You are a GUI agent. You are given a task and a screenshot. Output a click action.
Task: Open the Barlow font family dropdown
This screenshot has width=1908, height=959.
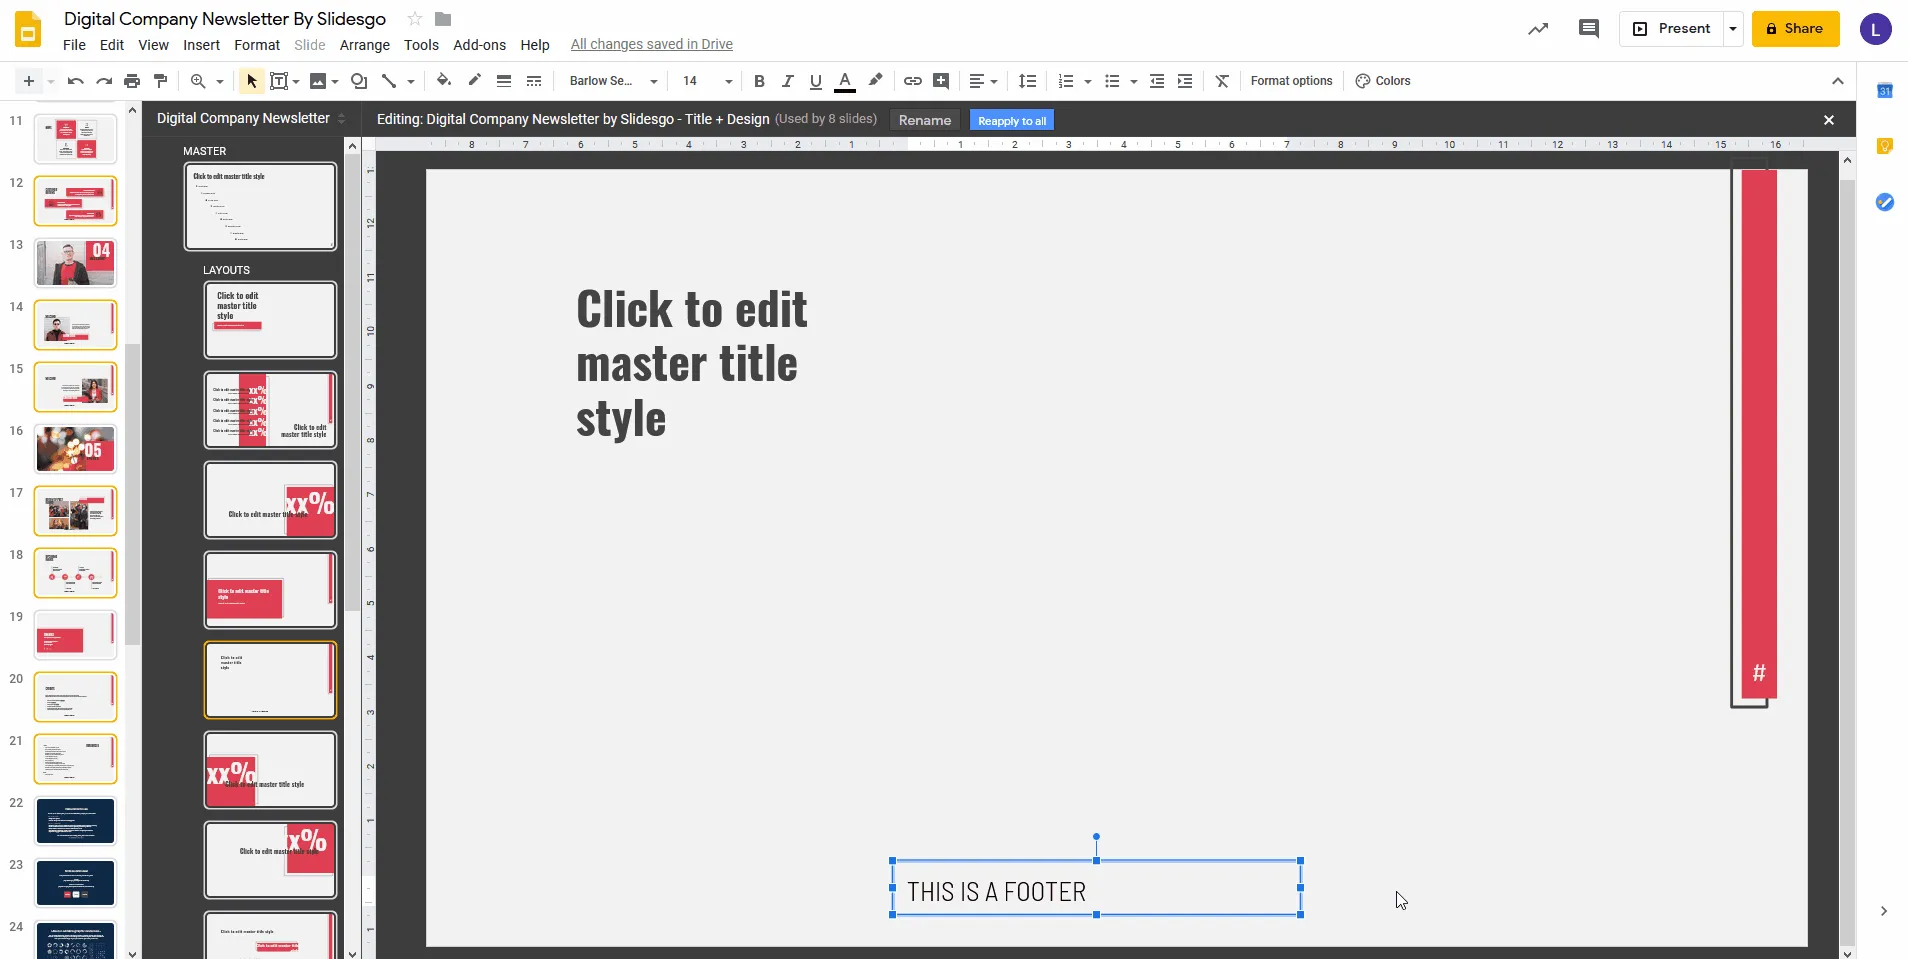610,81
